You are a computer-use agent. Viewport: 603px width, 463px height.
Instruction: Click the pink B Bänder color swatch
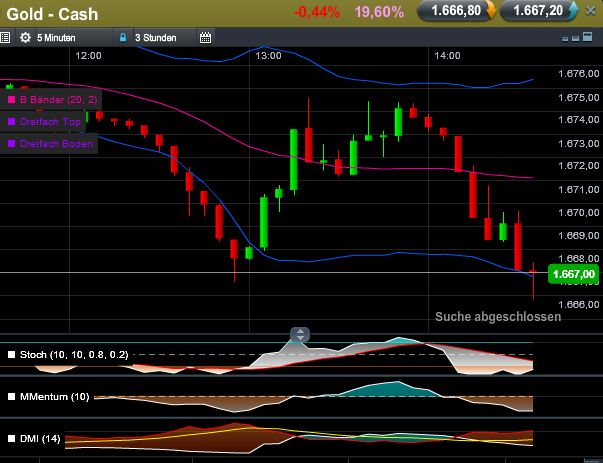[12, 100]
